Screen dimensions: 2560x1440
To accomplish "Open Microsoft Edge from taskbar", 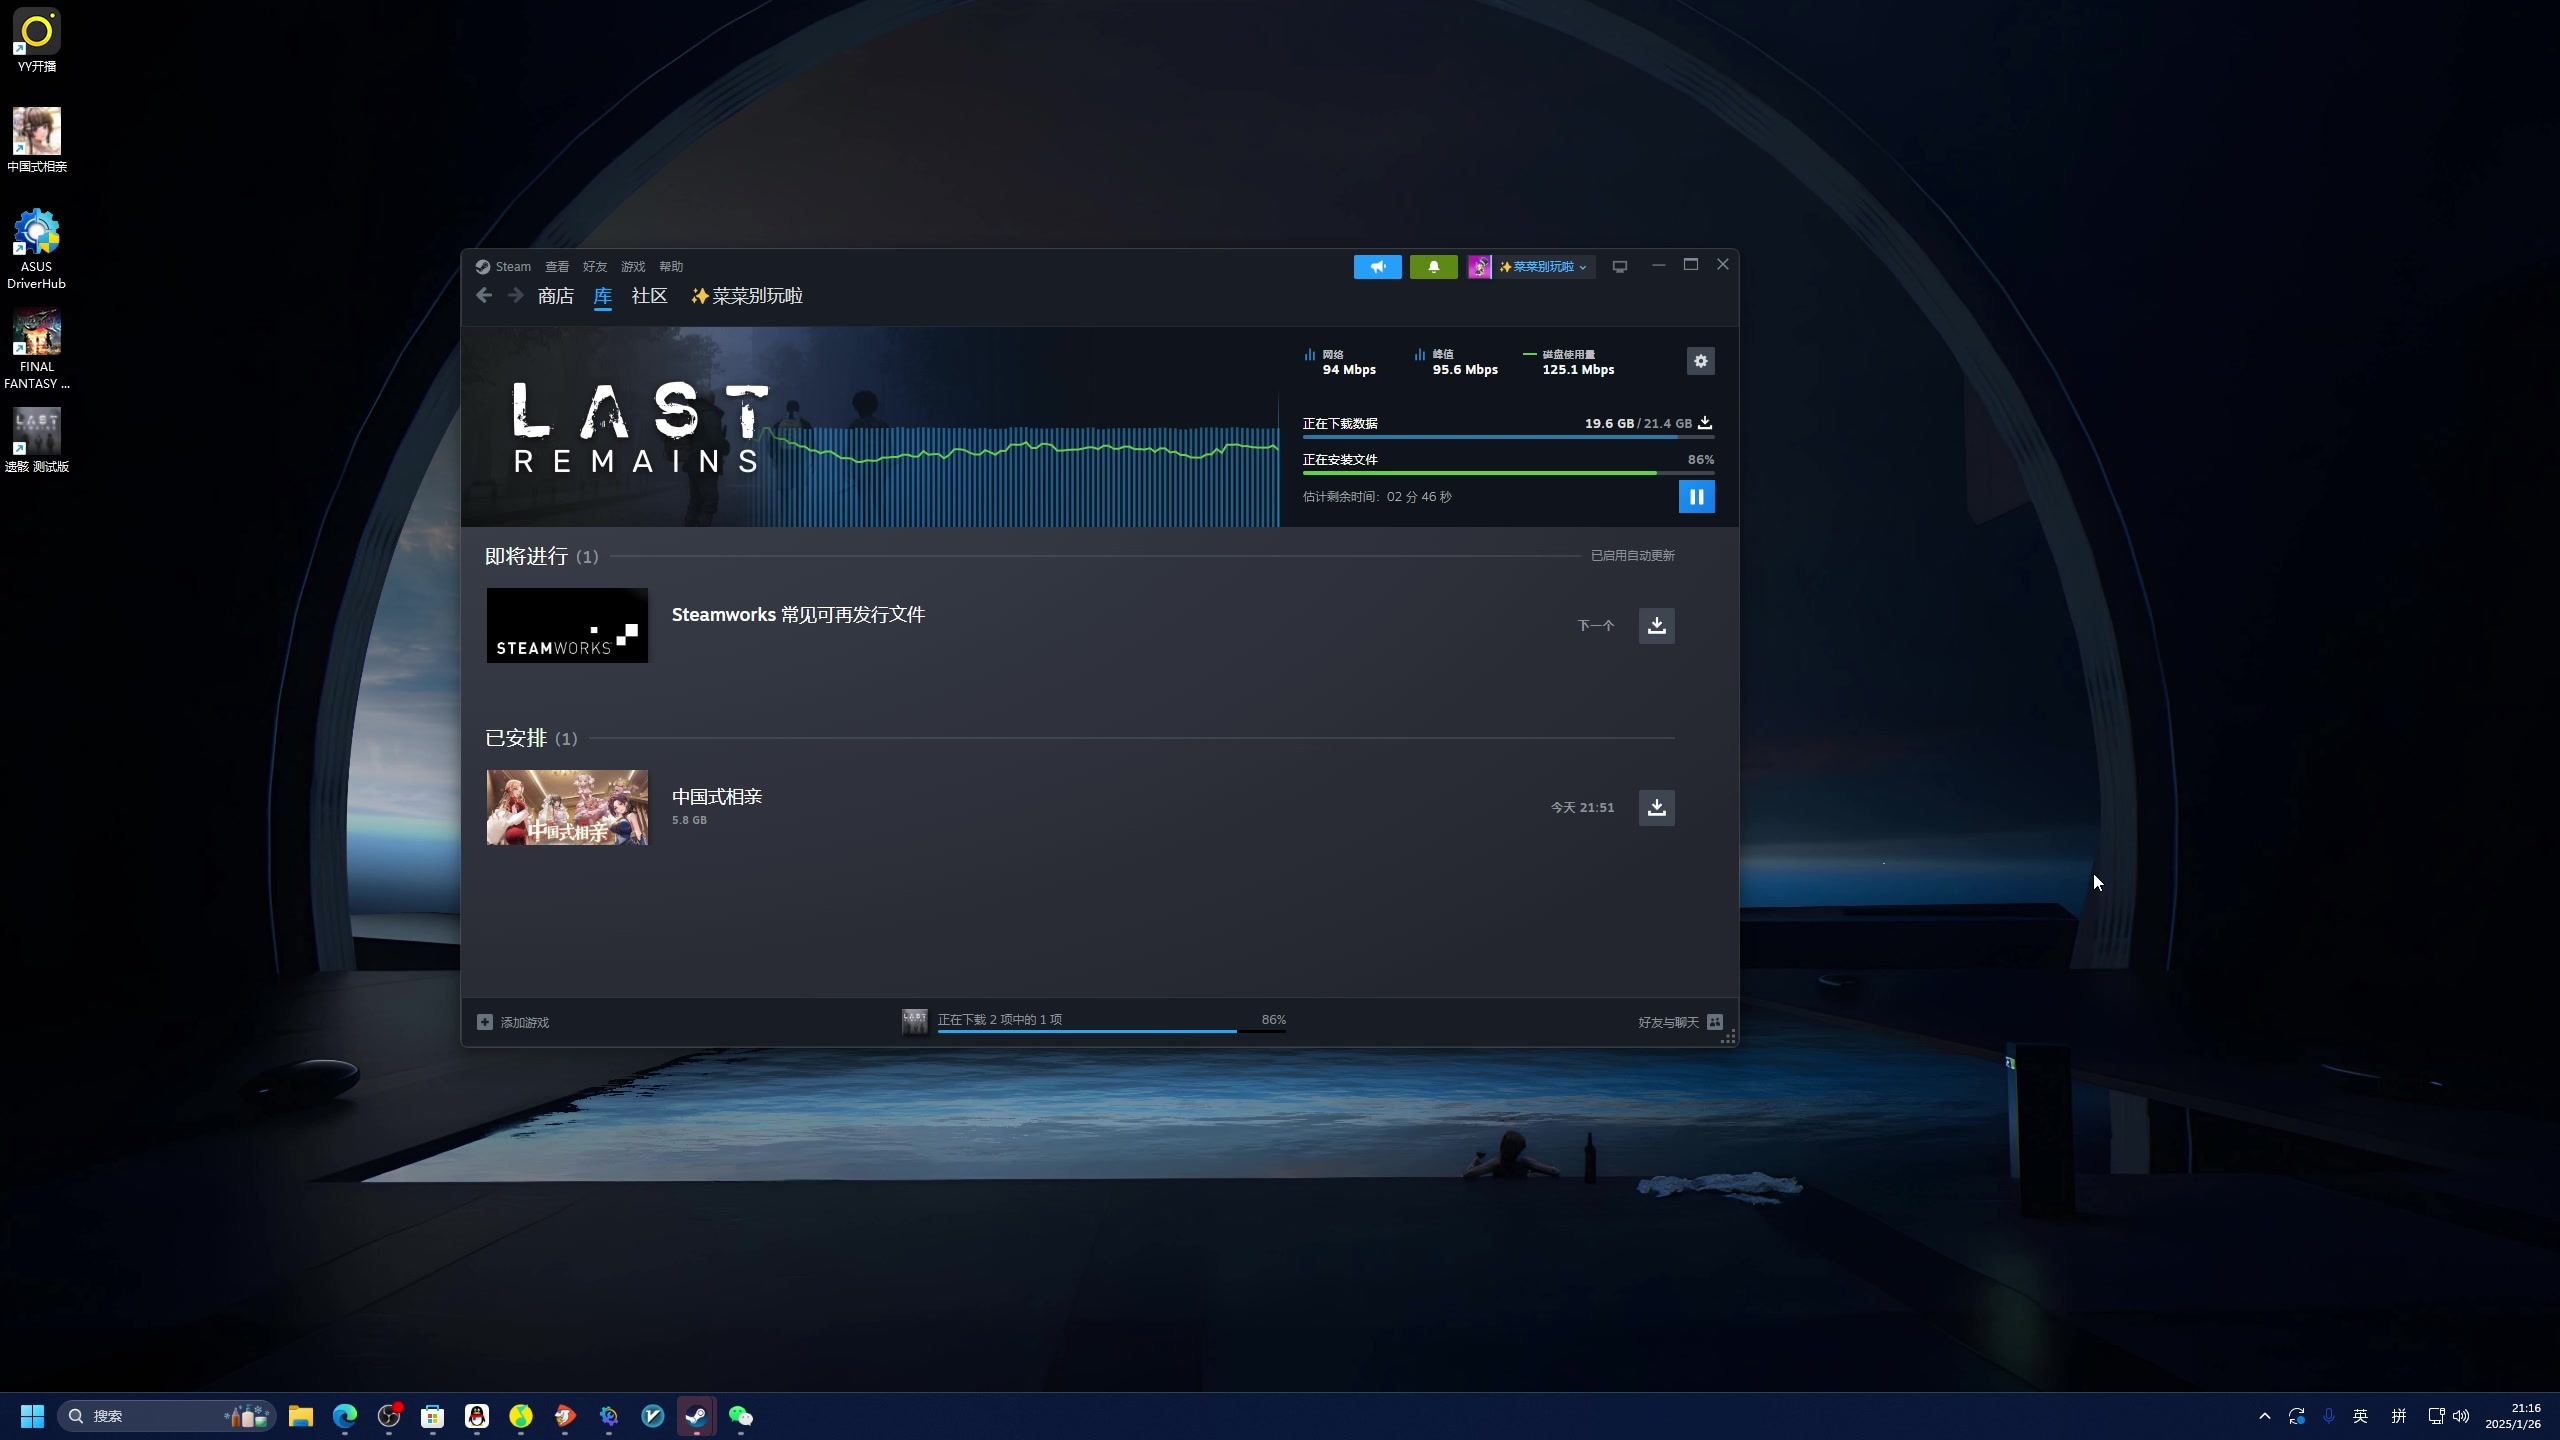I will pos(345,1416).
